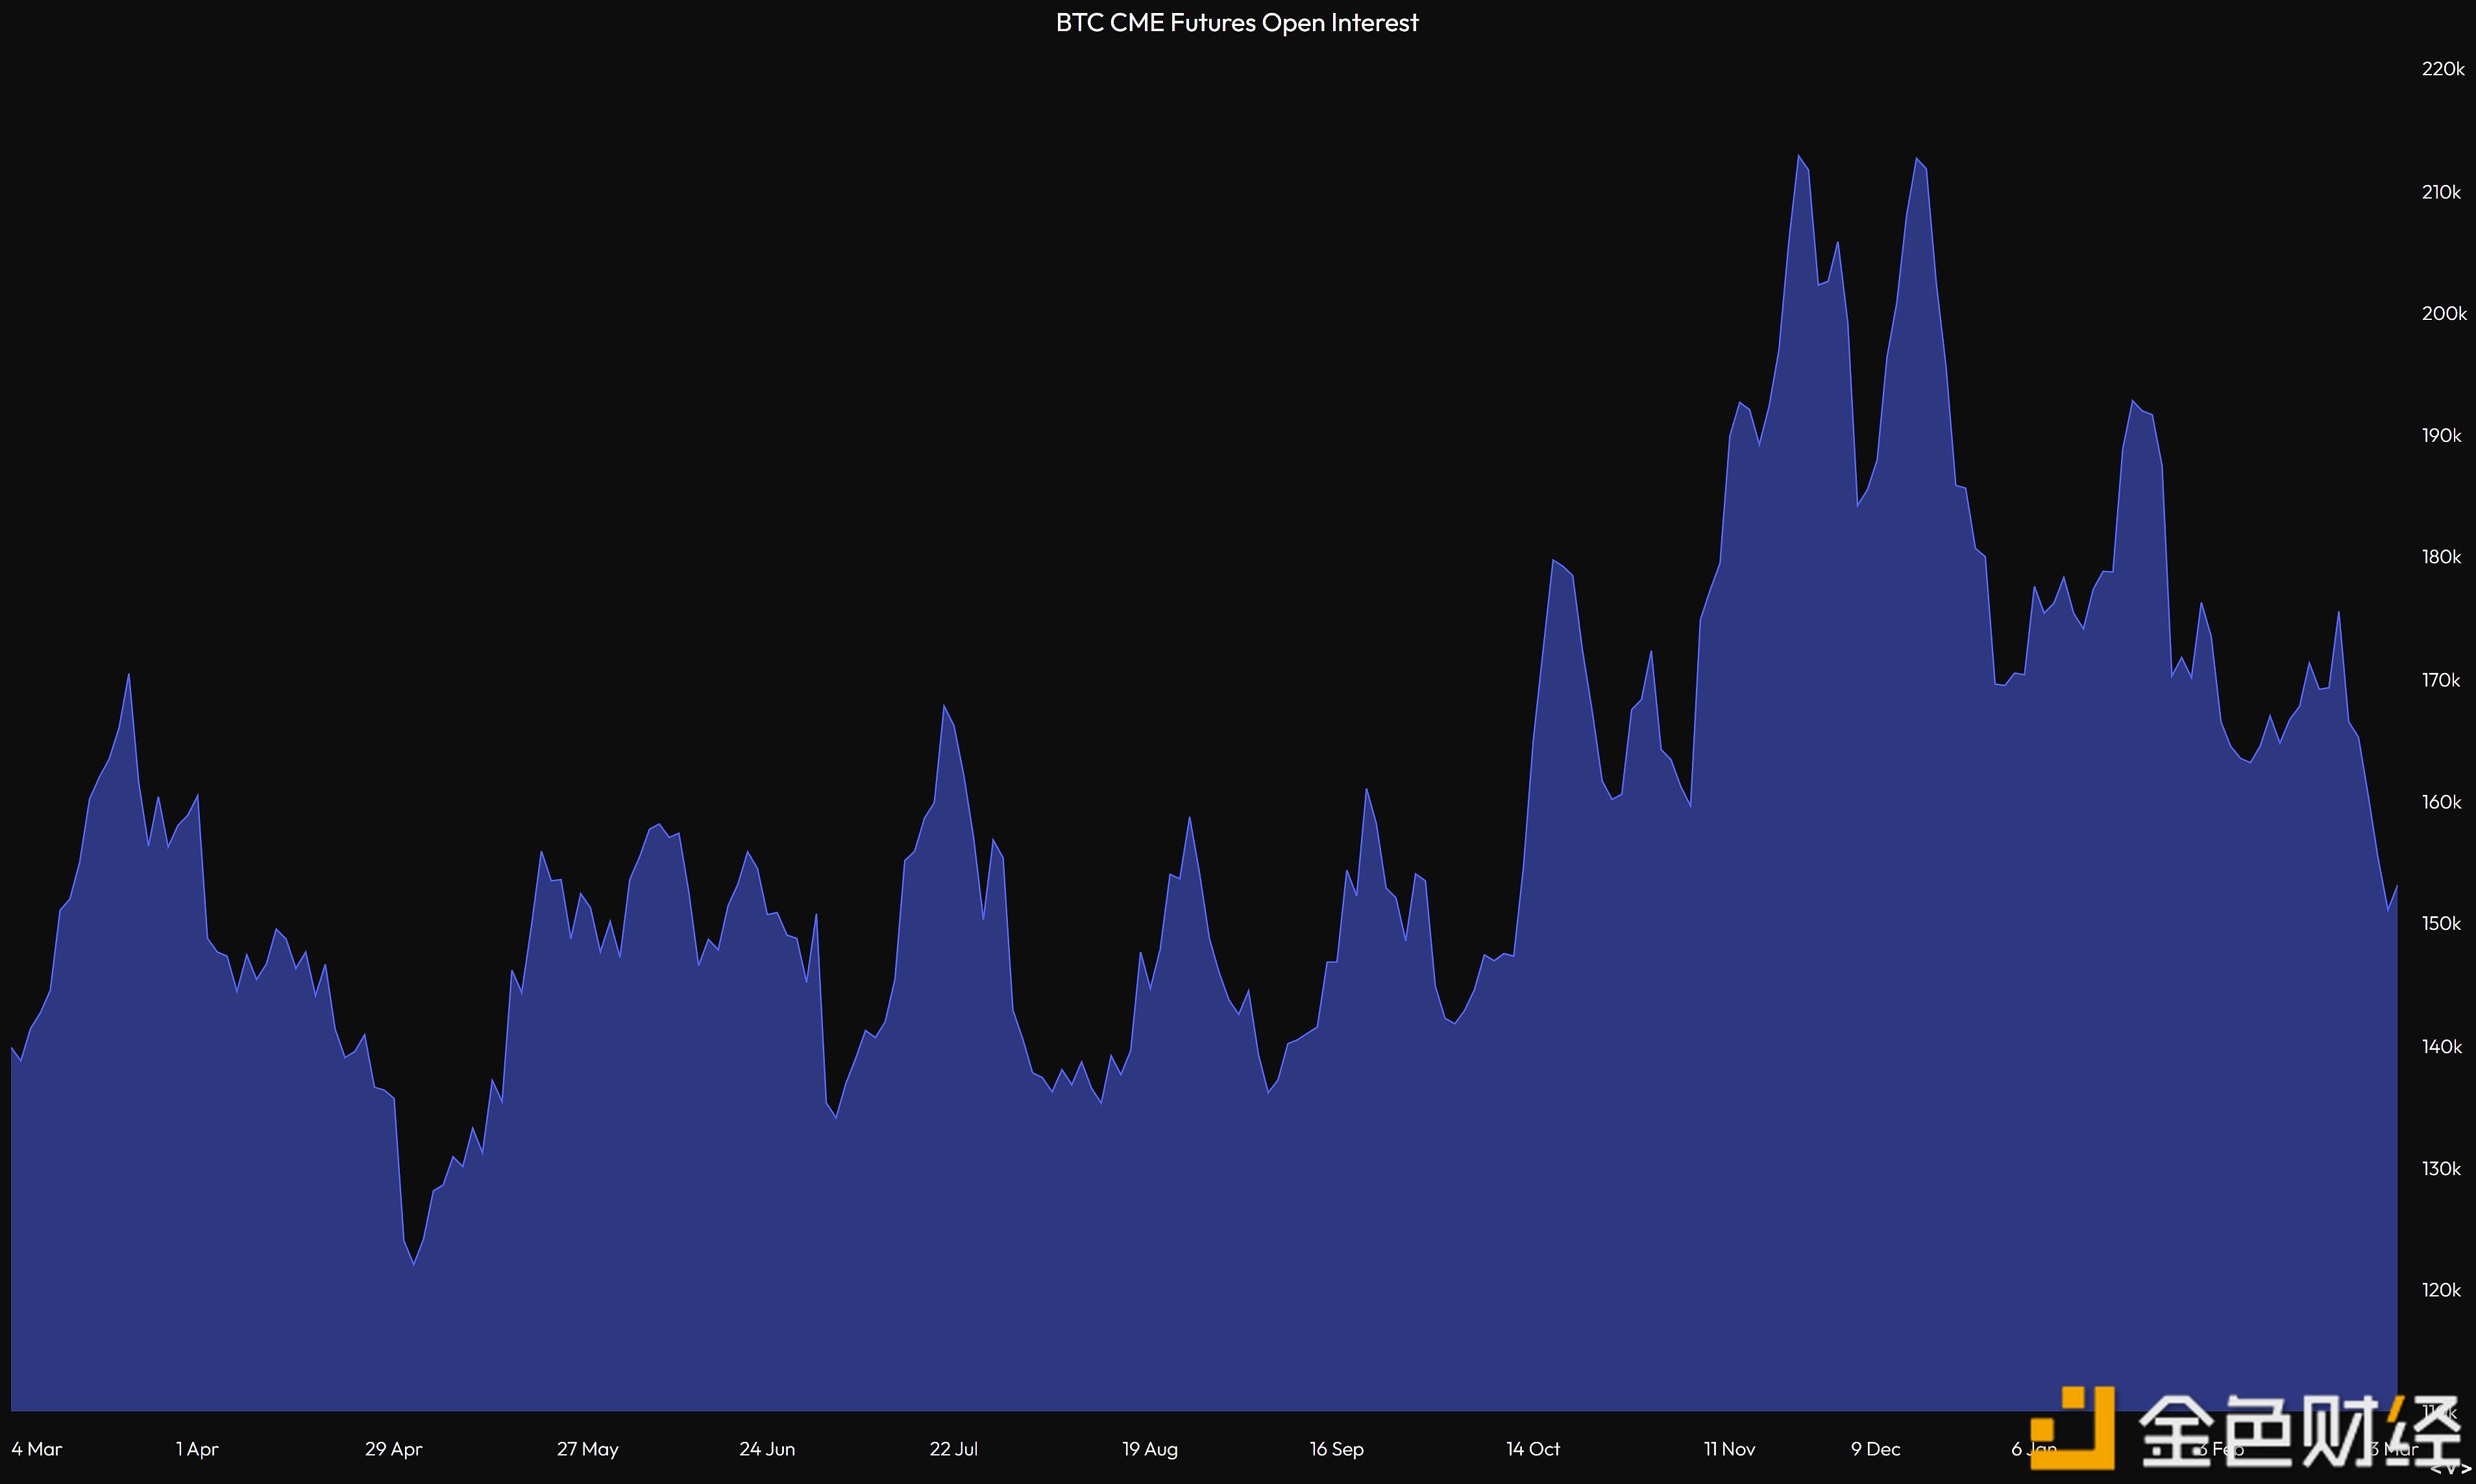
Task: Click the '27 May' date label
Action: pos(587,1448)
